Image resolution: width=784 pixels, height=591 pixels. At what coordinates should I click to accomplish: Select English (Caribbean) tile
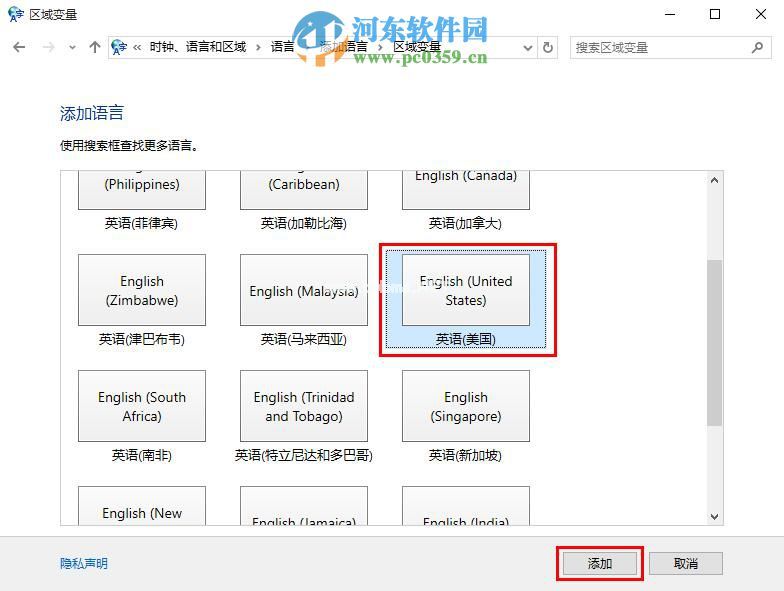pos(304,190)
